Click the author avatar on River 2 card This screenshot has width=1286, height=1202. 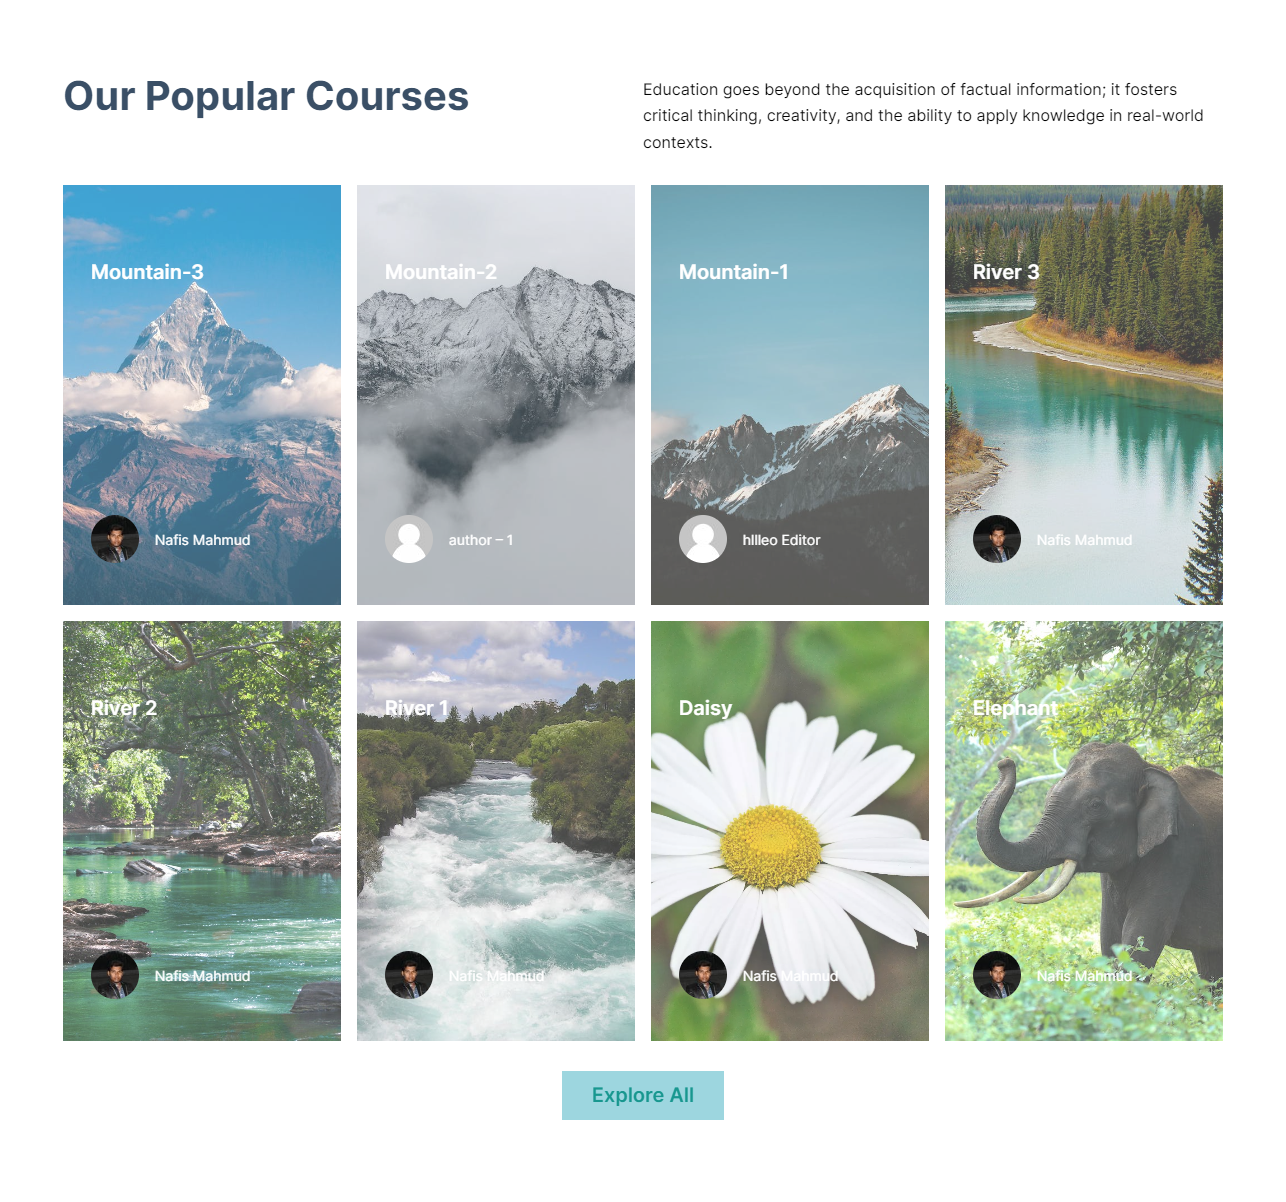(115, 975)
